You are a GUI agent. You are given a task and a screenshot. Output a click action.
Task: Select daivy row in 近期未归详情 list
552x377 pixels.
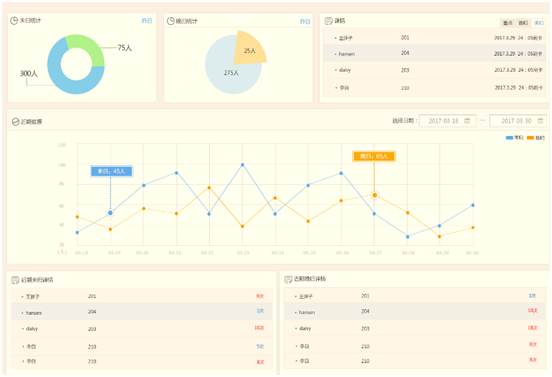142,328
